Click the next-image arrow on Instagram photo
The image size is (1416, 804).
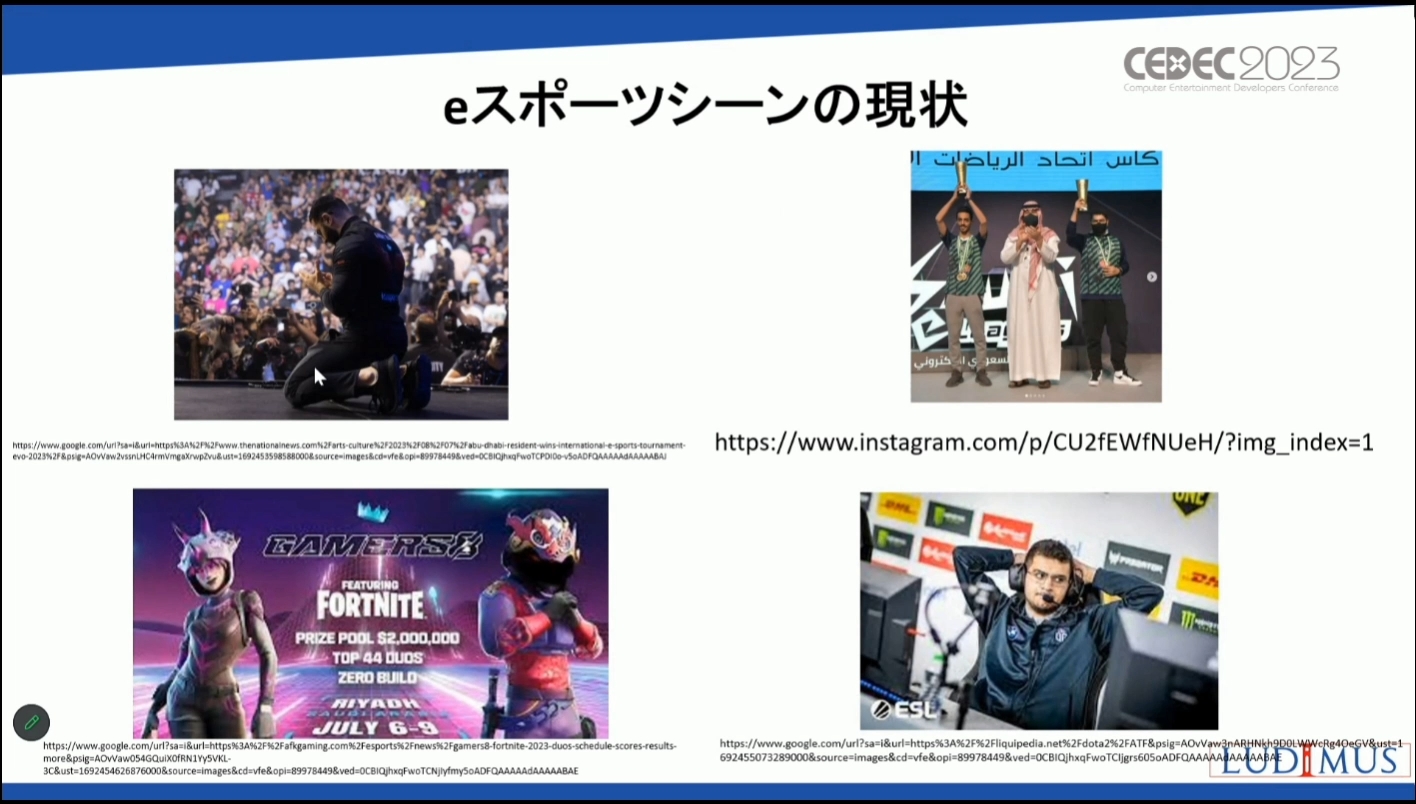1151,277
